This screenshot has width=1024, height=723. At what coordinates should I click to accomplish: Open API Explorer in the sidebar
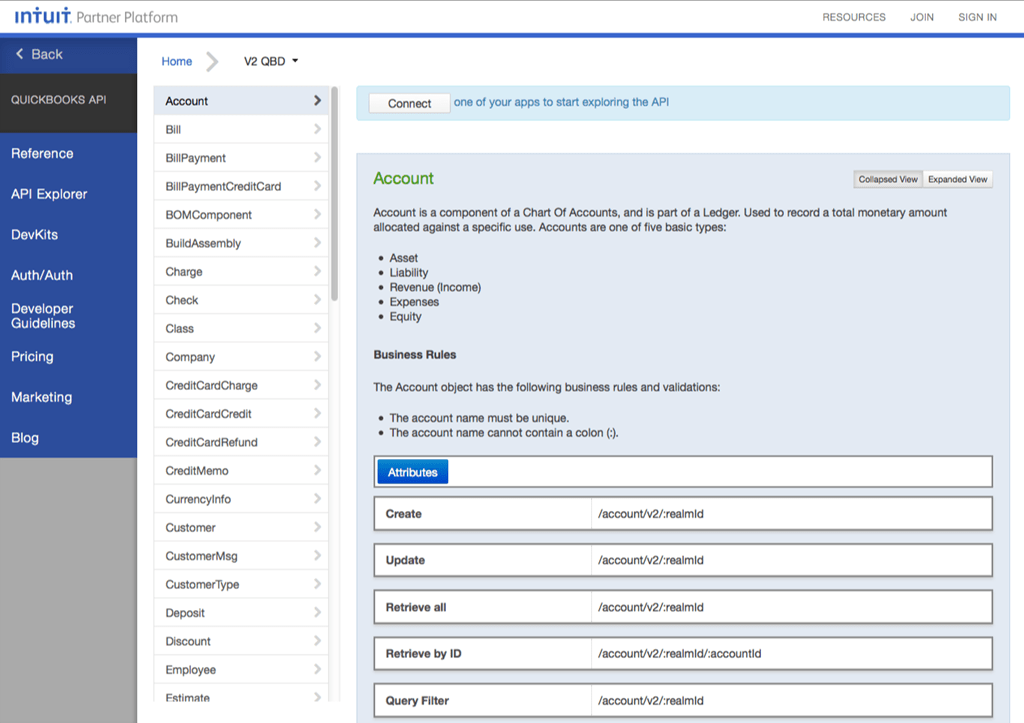point(49,194)
